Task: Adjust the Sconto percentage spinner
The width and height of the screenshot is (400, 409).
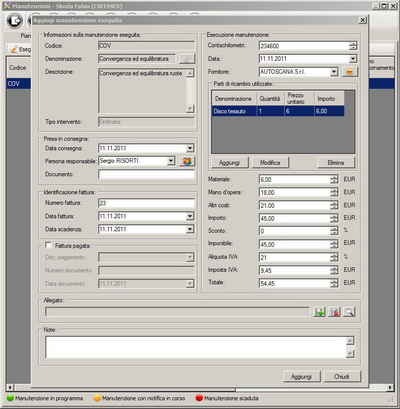Action: pos(334,231)
